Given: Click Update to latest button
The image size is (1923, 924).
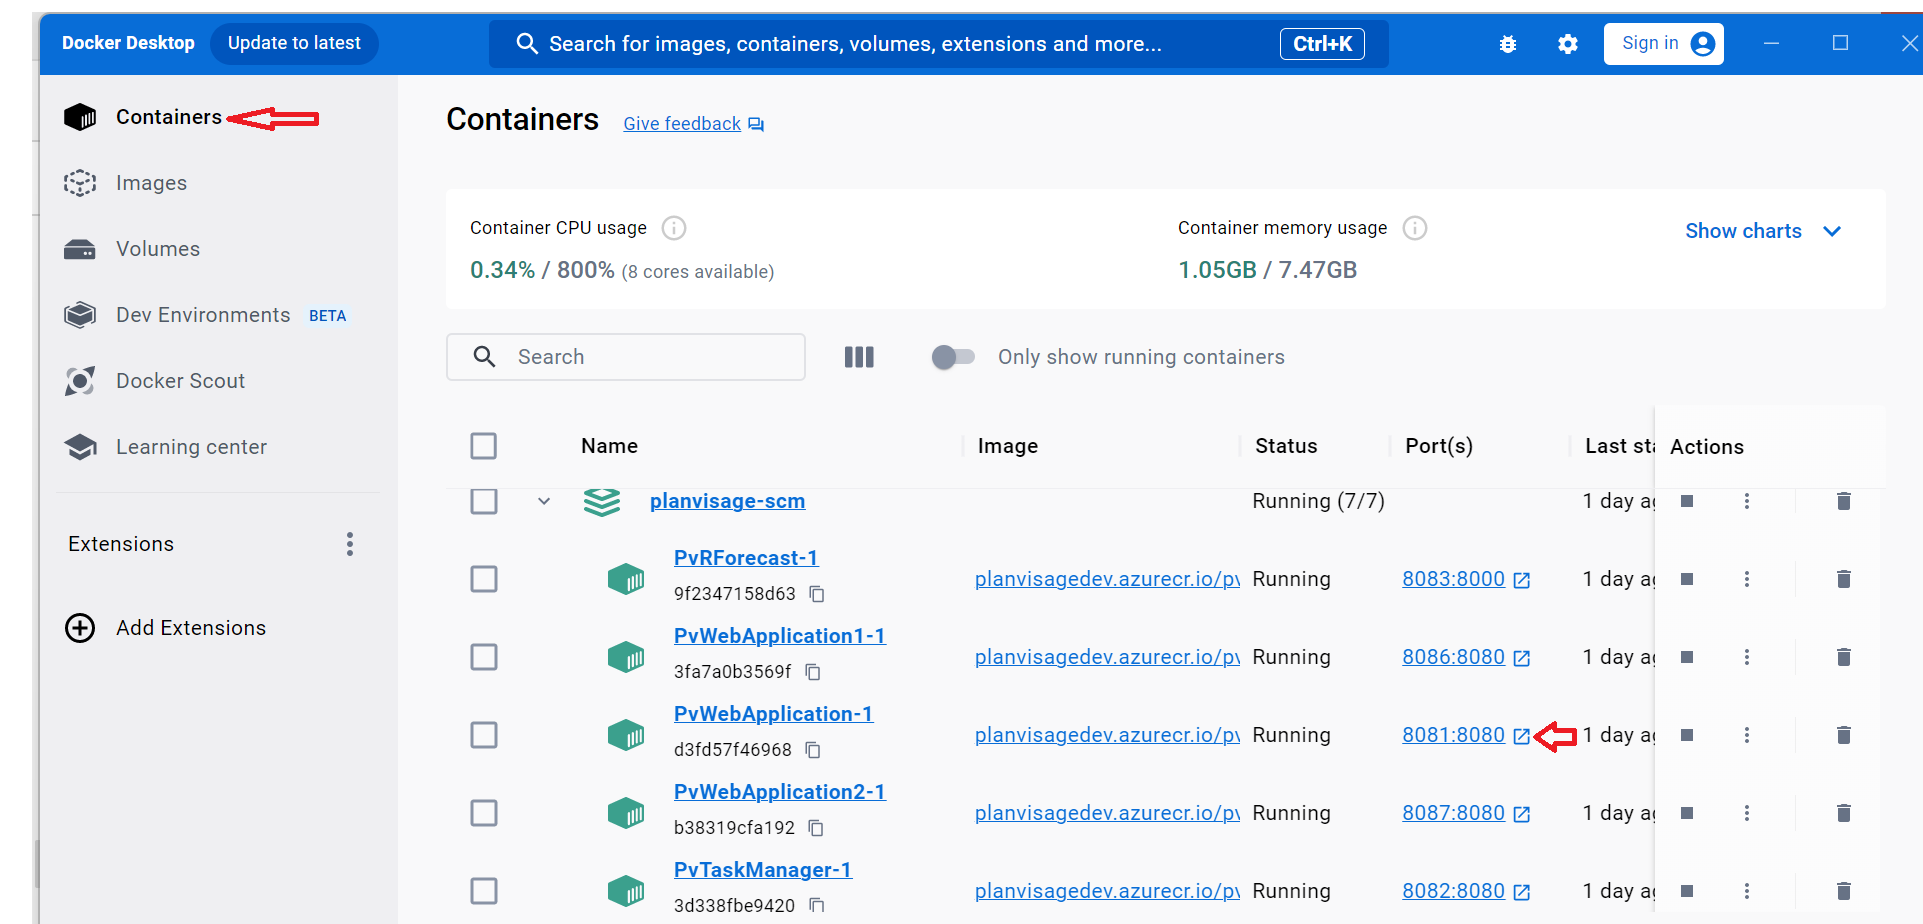Looking at the screenshot, I should (294, 43).
